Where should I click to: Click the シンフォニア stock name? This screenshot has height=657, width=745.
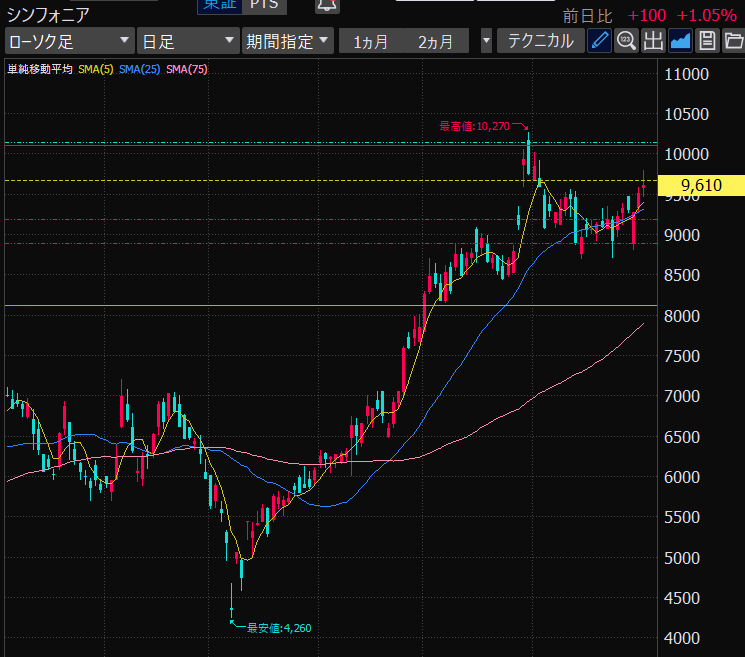[48, 15]
